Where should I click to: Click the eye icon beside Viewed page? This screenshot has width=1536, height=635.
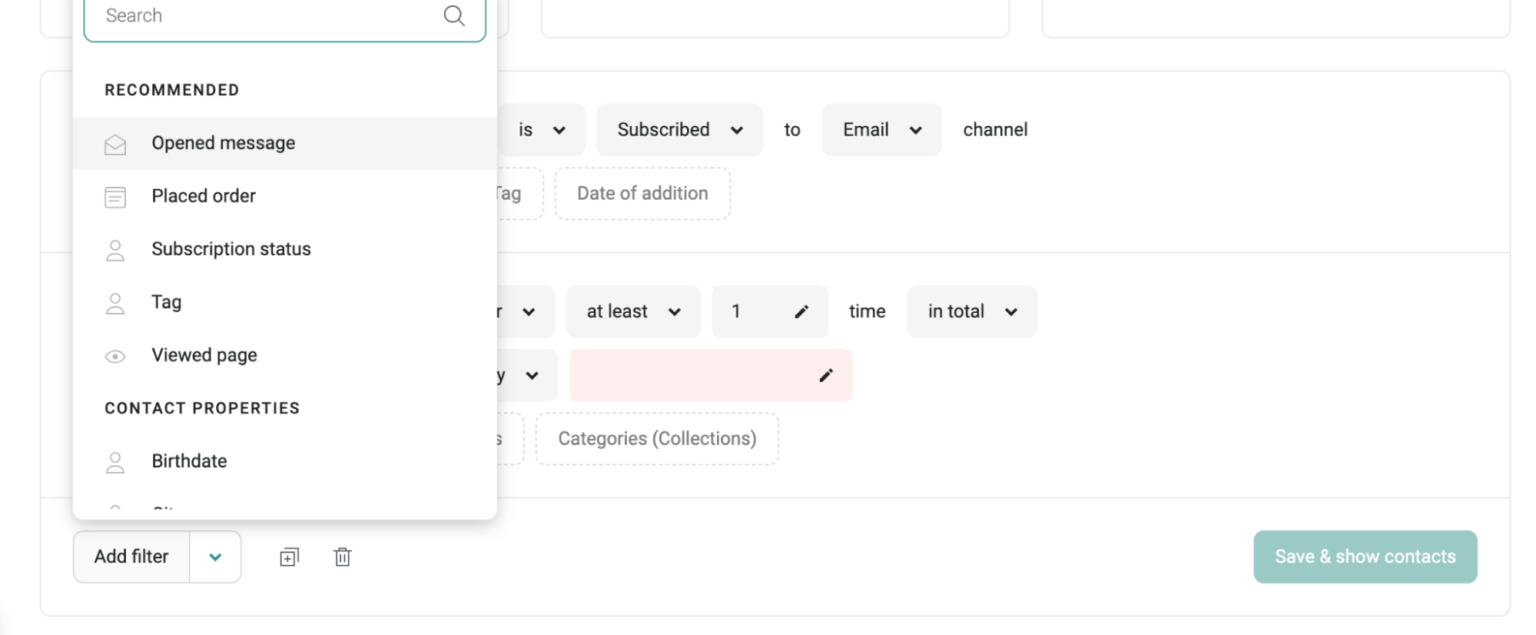(x=115, y=356)
